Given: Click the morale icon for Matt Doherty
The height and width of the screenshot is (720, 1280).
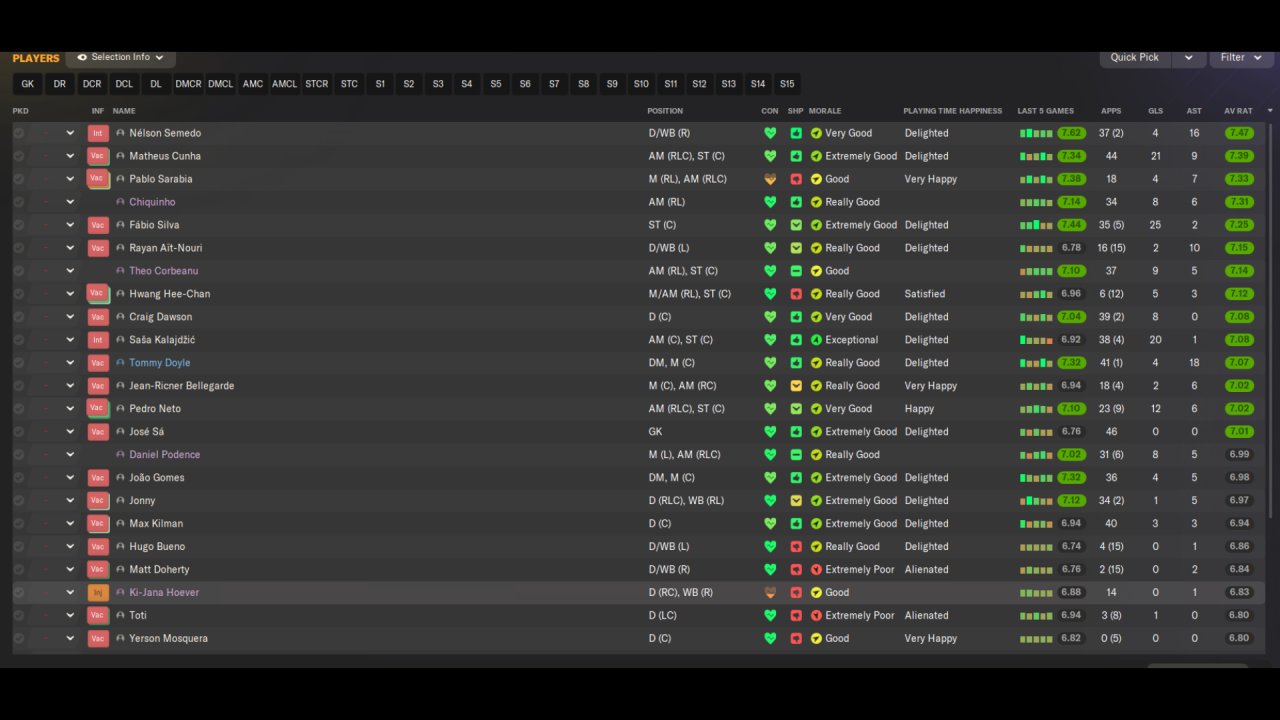Looking at the screenshot, I should pos(816,569).
